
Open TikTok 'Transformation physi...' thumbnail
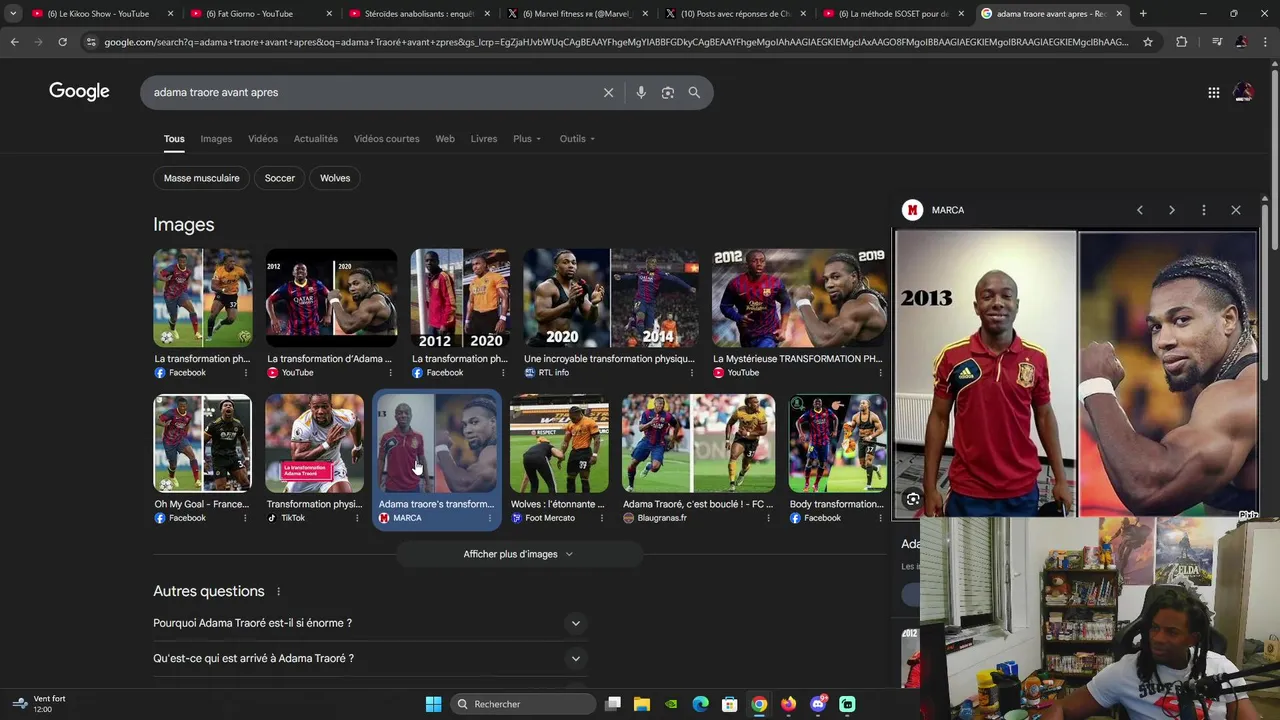(x=314, y=443)
